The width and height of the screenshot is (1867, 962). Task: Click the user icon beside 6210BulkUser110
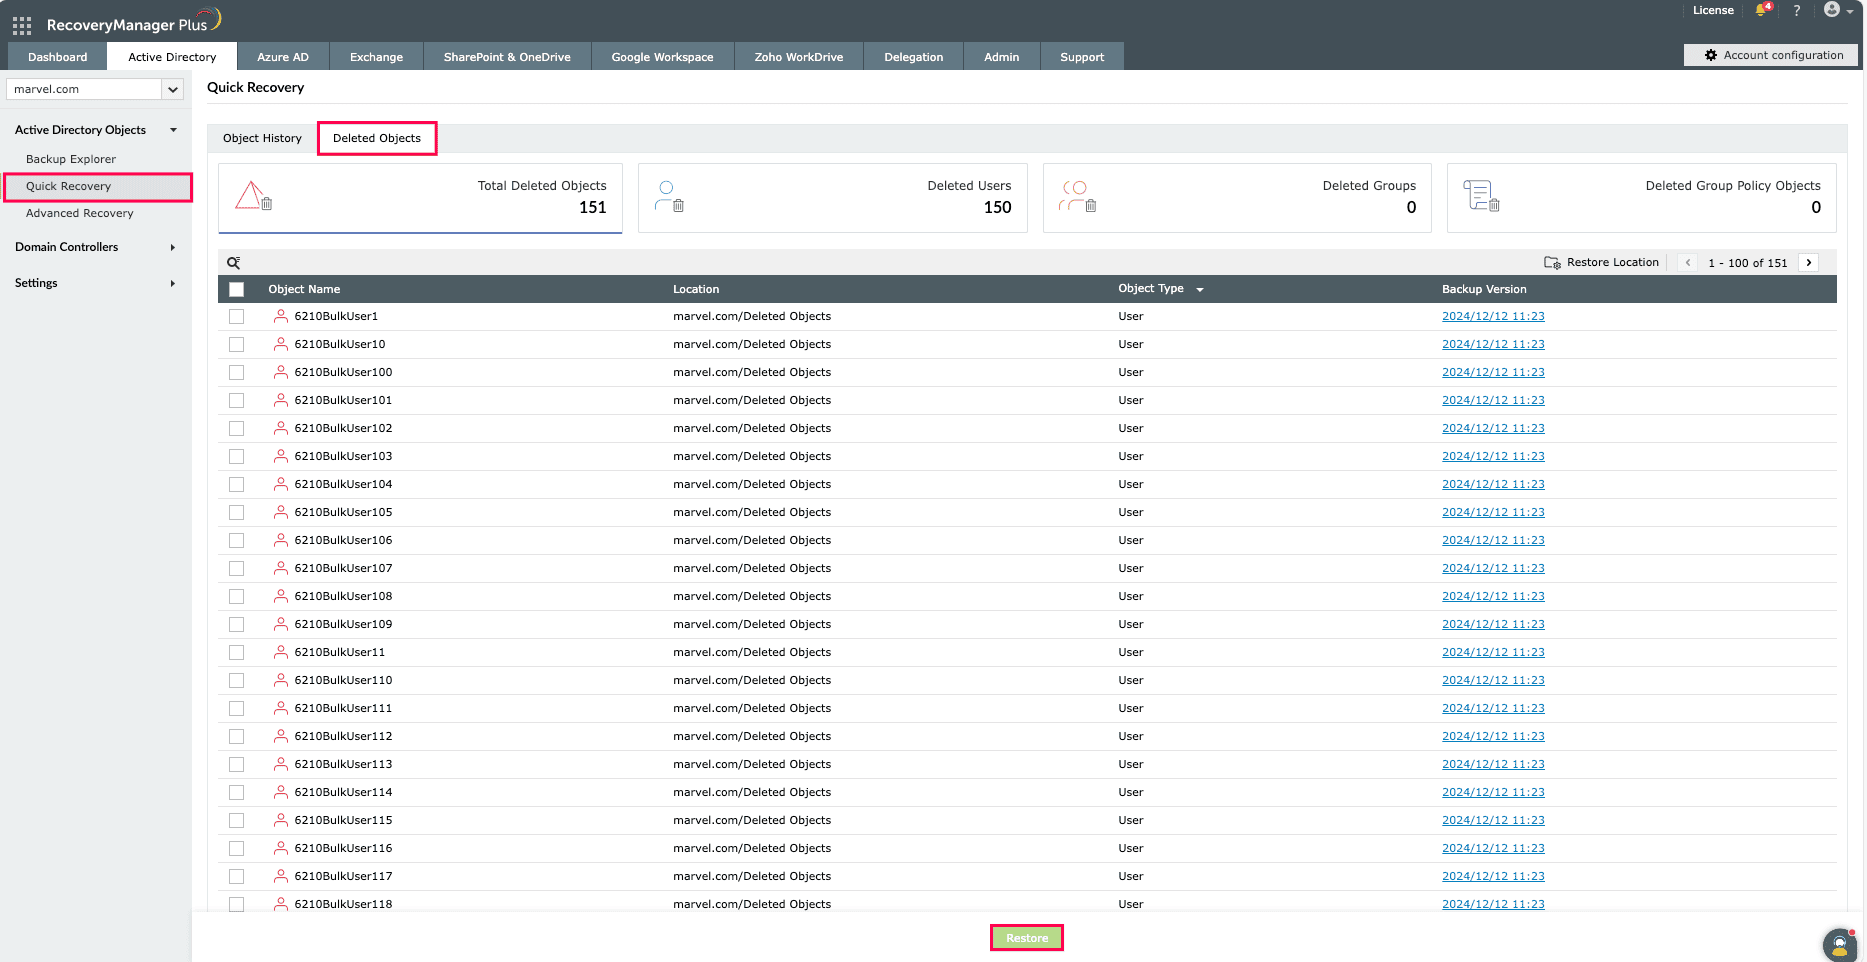281,680
